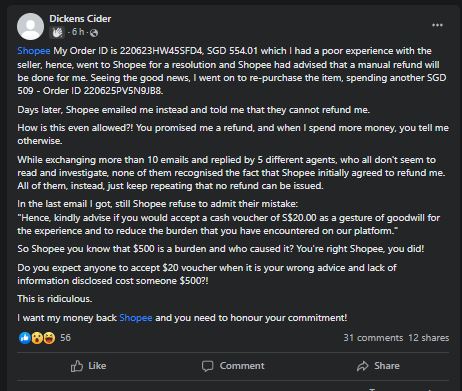Image resolution: width=462 pixels, height=391 pixels.
Task: Open the three-dots post options menu
Action: pyautogui.click(x=437, y=25)
